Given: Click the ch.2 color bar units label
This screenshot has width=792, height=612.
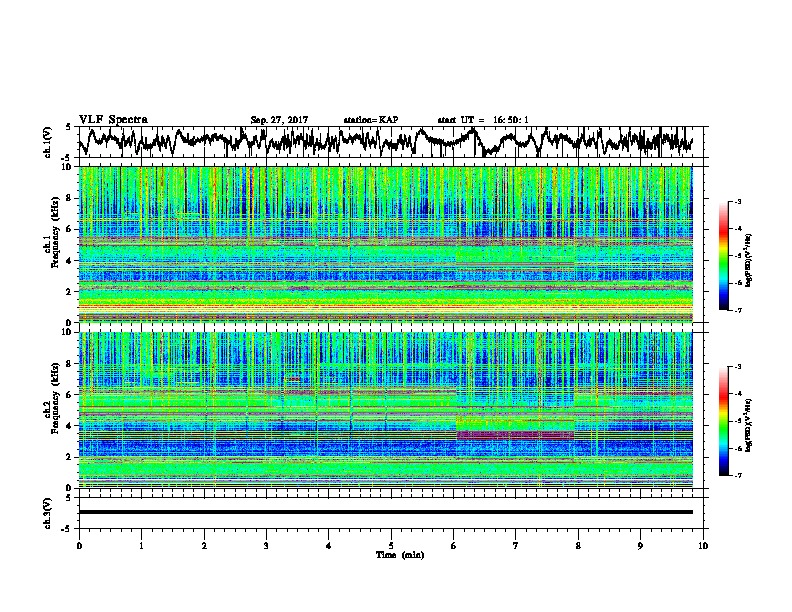Looking at the screenshot, I should coord(749,425).
